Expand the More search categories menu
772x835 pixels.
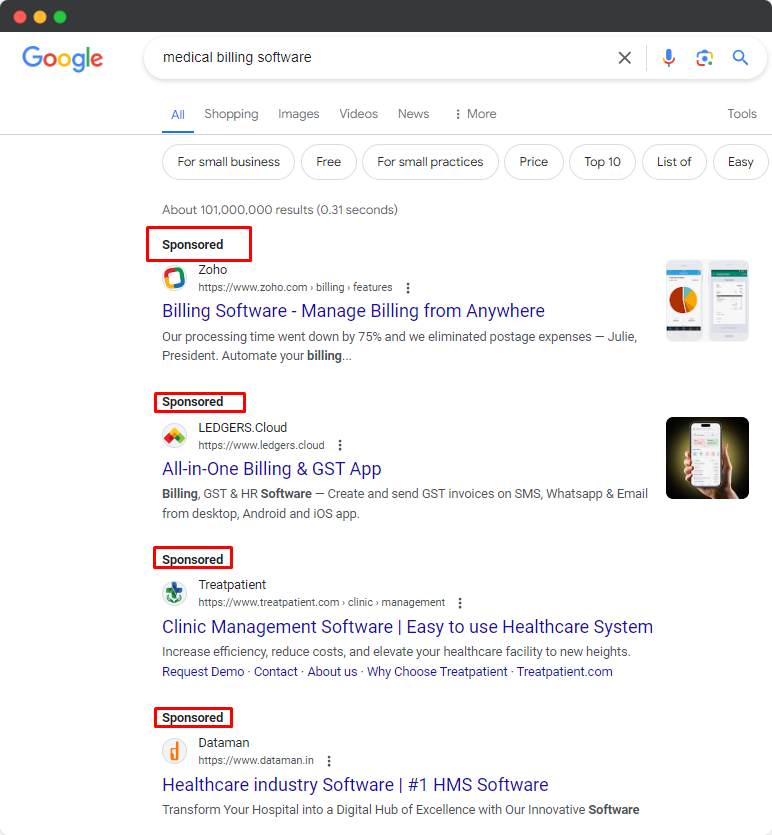(475, 114)
